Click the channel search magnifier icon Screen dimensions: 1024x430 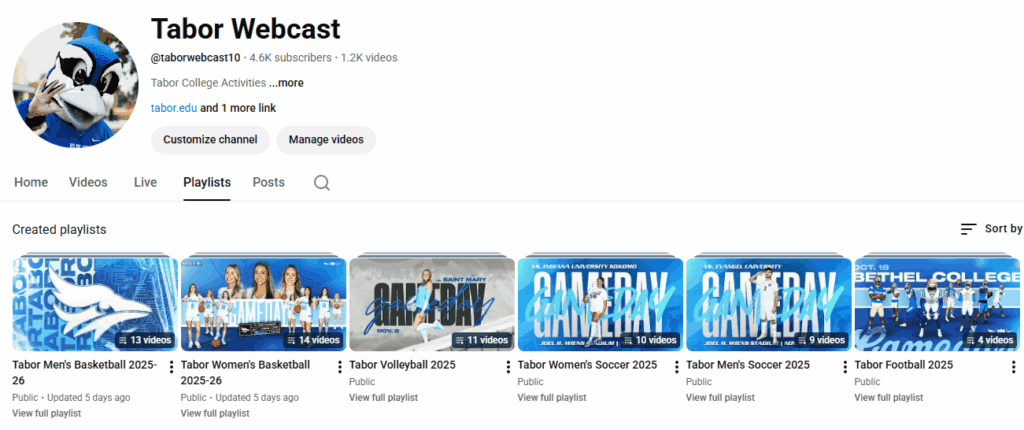click(321, 182)
